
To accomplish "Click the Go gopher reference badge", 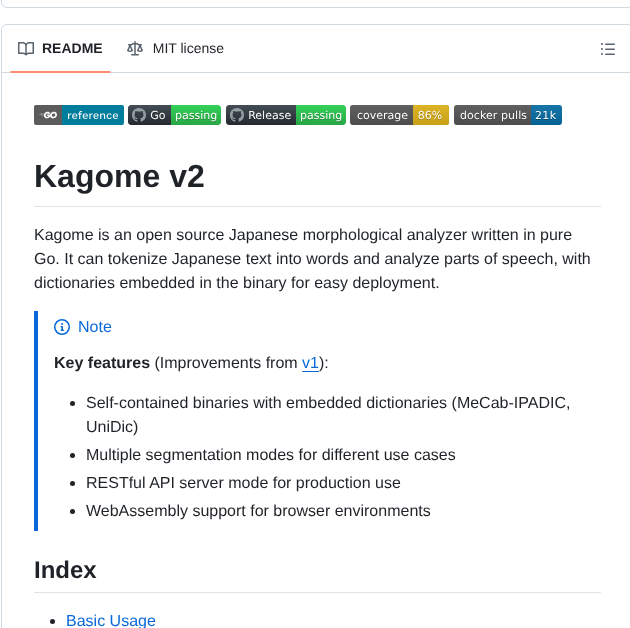I will [x=79, y=115].
